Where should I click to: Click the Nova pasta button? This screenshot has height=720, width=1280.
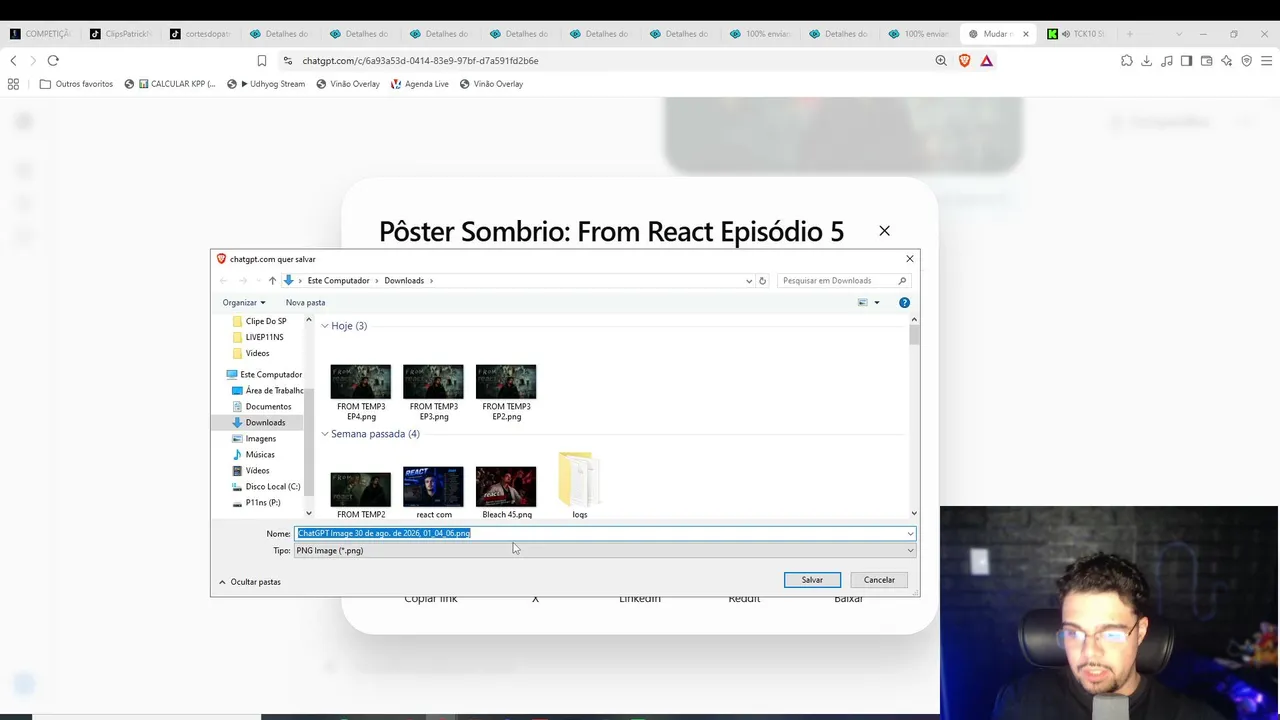pyautogui.click(x=305, y=302)
